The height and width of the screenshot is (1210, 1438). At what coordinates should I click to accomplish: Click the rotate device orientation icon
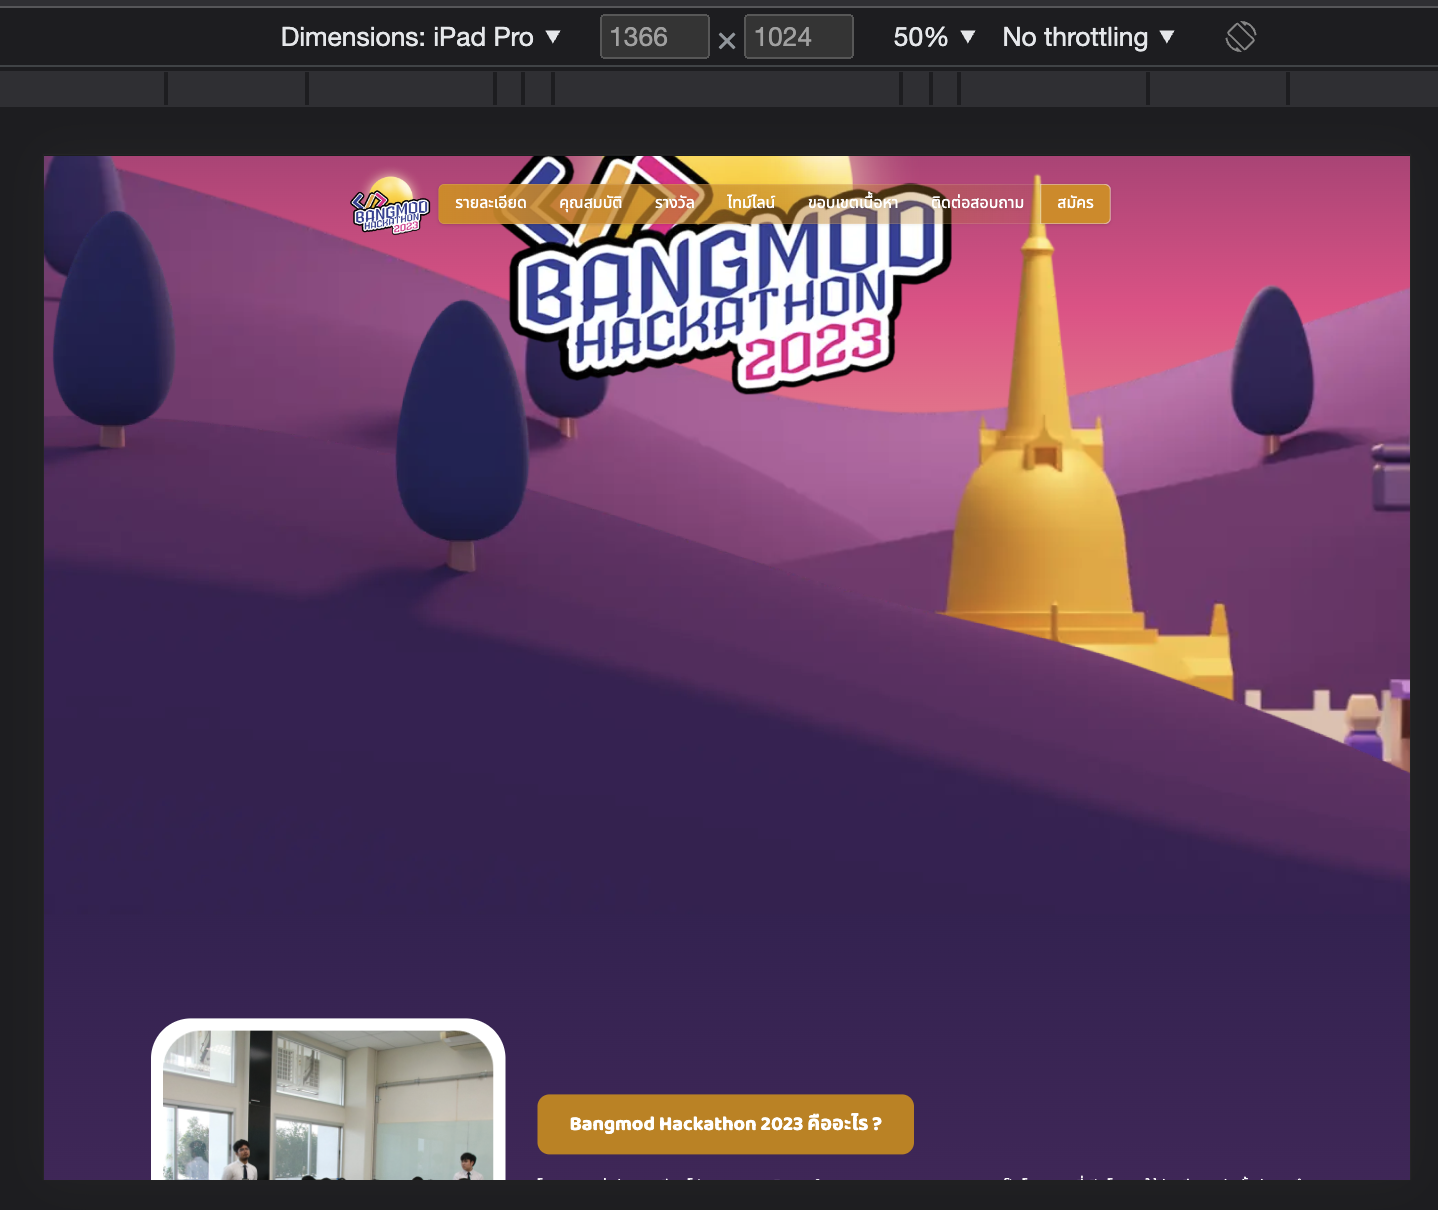pos(1240,37)
